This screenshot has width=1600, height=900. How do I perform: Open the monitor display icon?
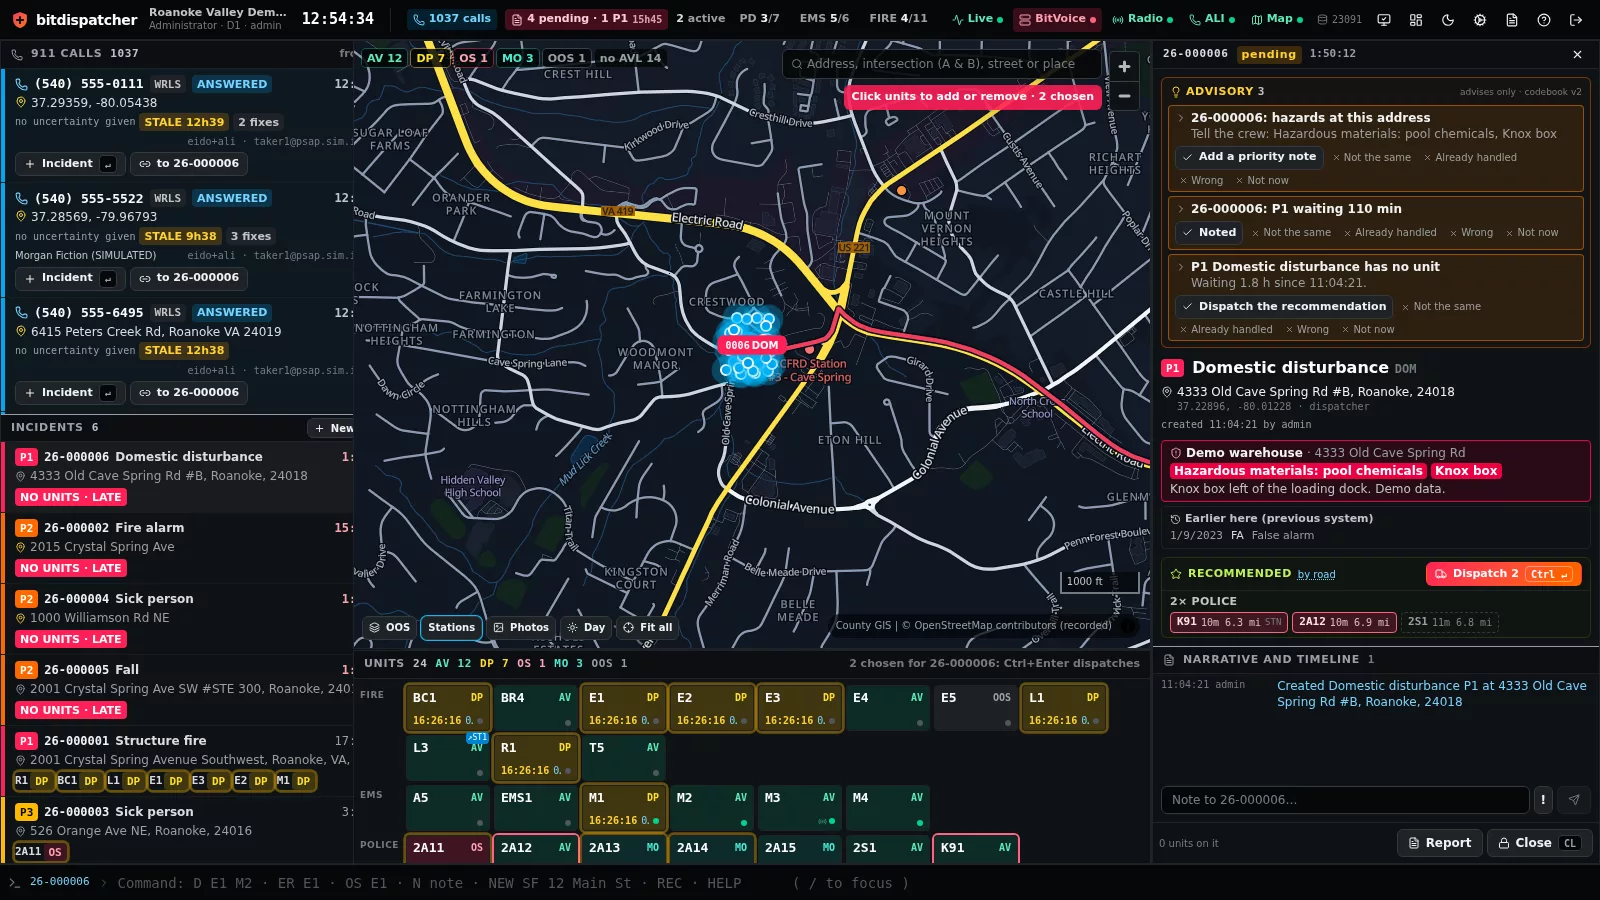(1384, 19)
